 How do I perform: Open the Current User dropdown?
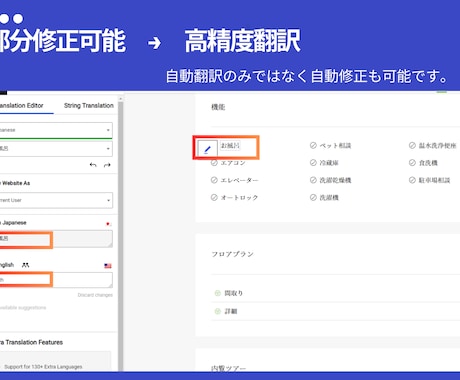tap(55, 200)
